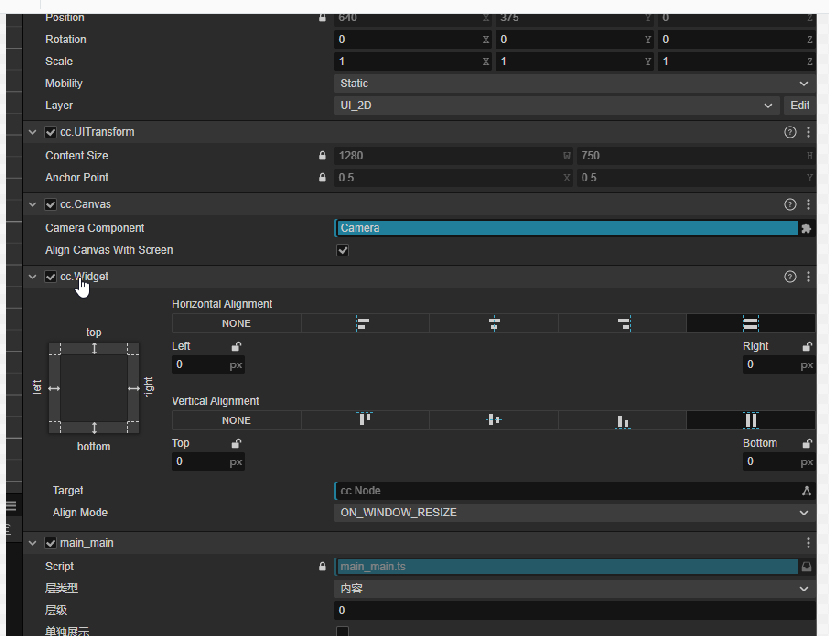Select NONE for Vertical Alignment
Screen dimensions: 829x636
click(236, 420)
